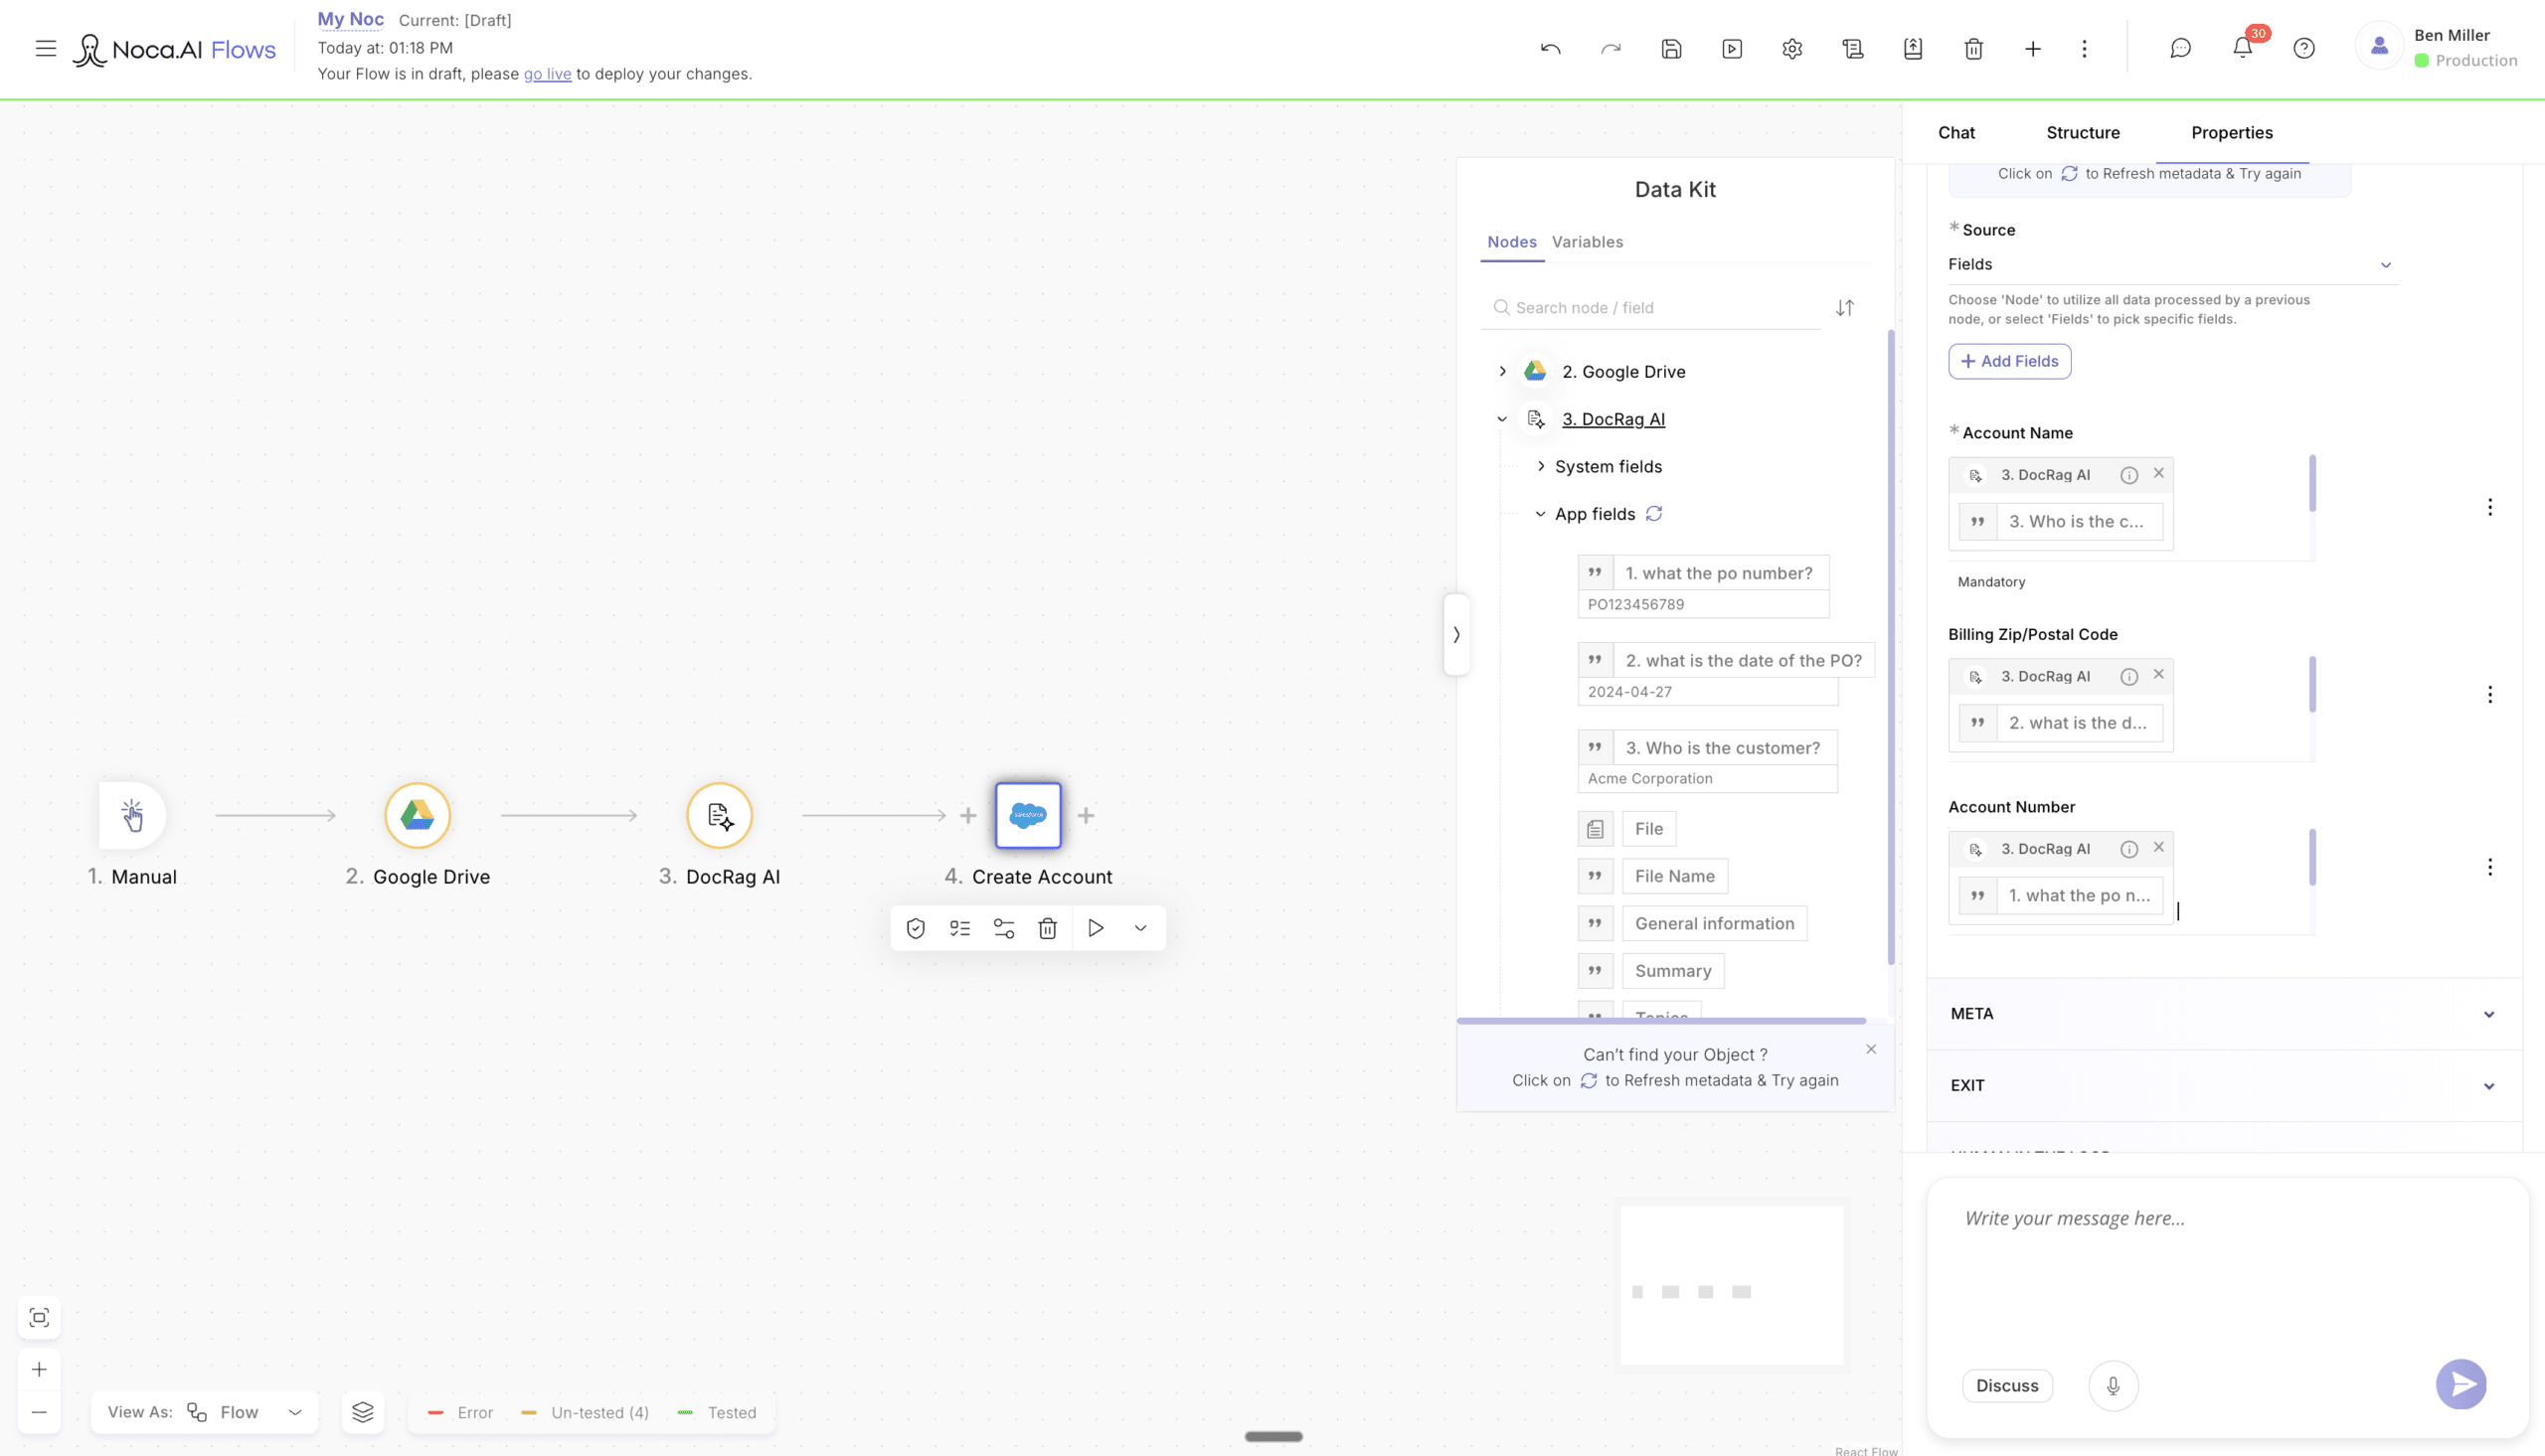Image resolution: width=2545 pixels, height=1456 pixels.
Task: Toggle sort order in Data Kit search
Action: (x=1845, y=308)
